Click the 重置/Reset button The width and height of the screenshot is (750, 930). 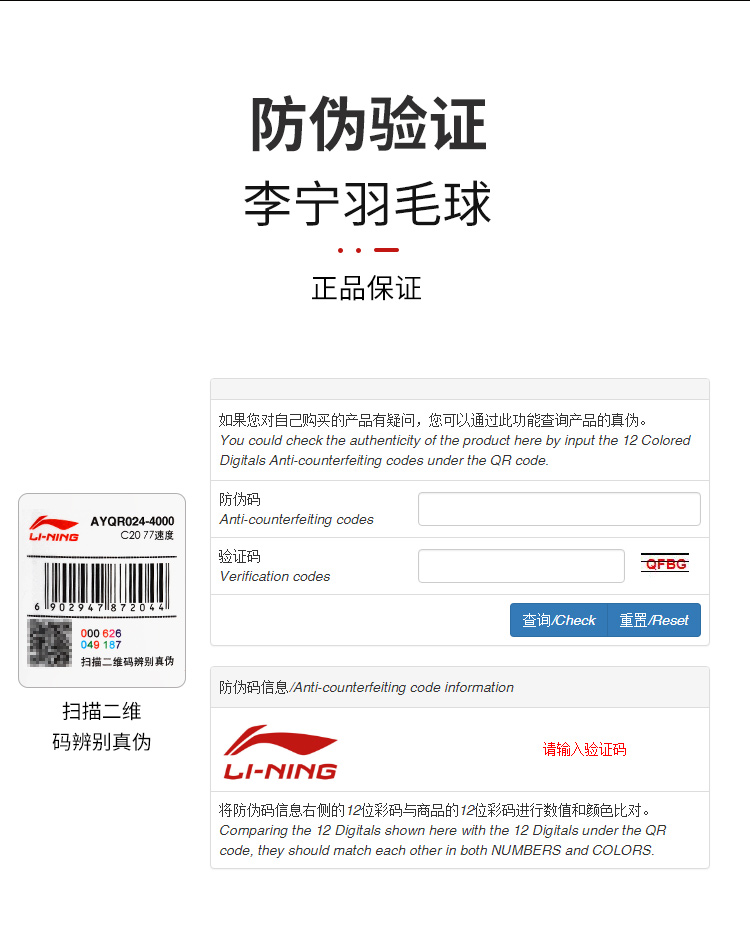(654, 620)
